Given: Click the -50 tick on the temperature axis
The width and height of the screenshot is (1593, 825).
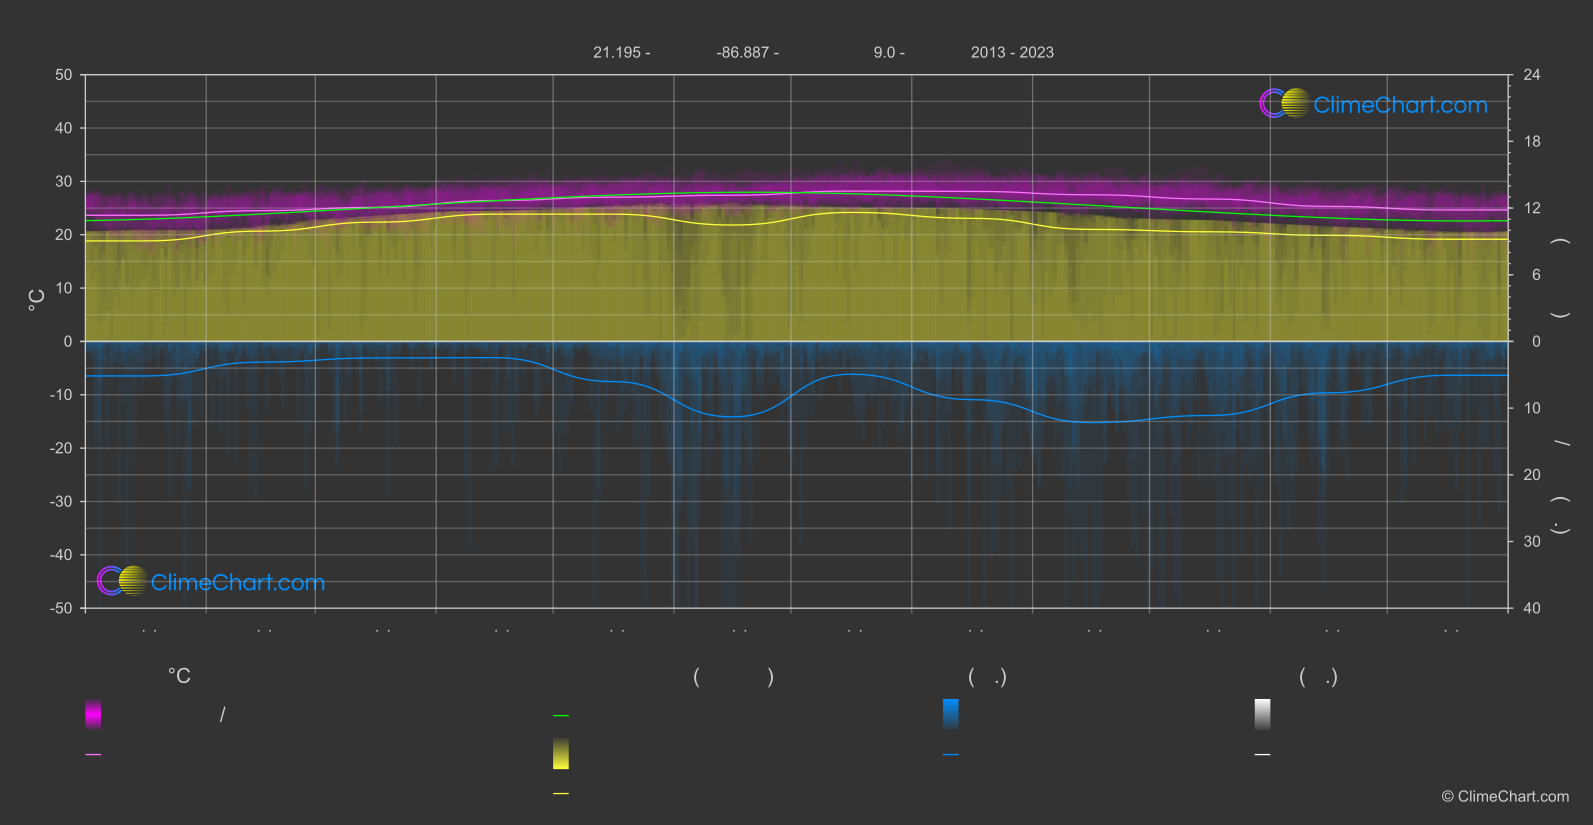Looking at the screenshot, I should click(x=61, y=608).
